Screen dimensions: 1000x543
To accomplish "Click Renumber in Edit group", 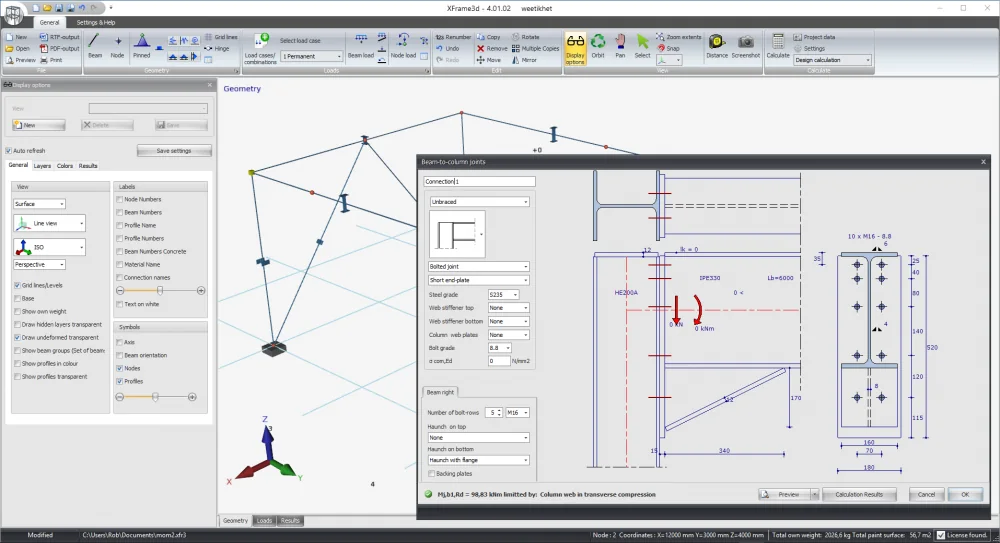I will [x=453, y=37].
